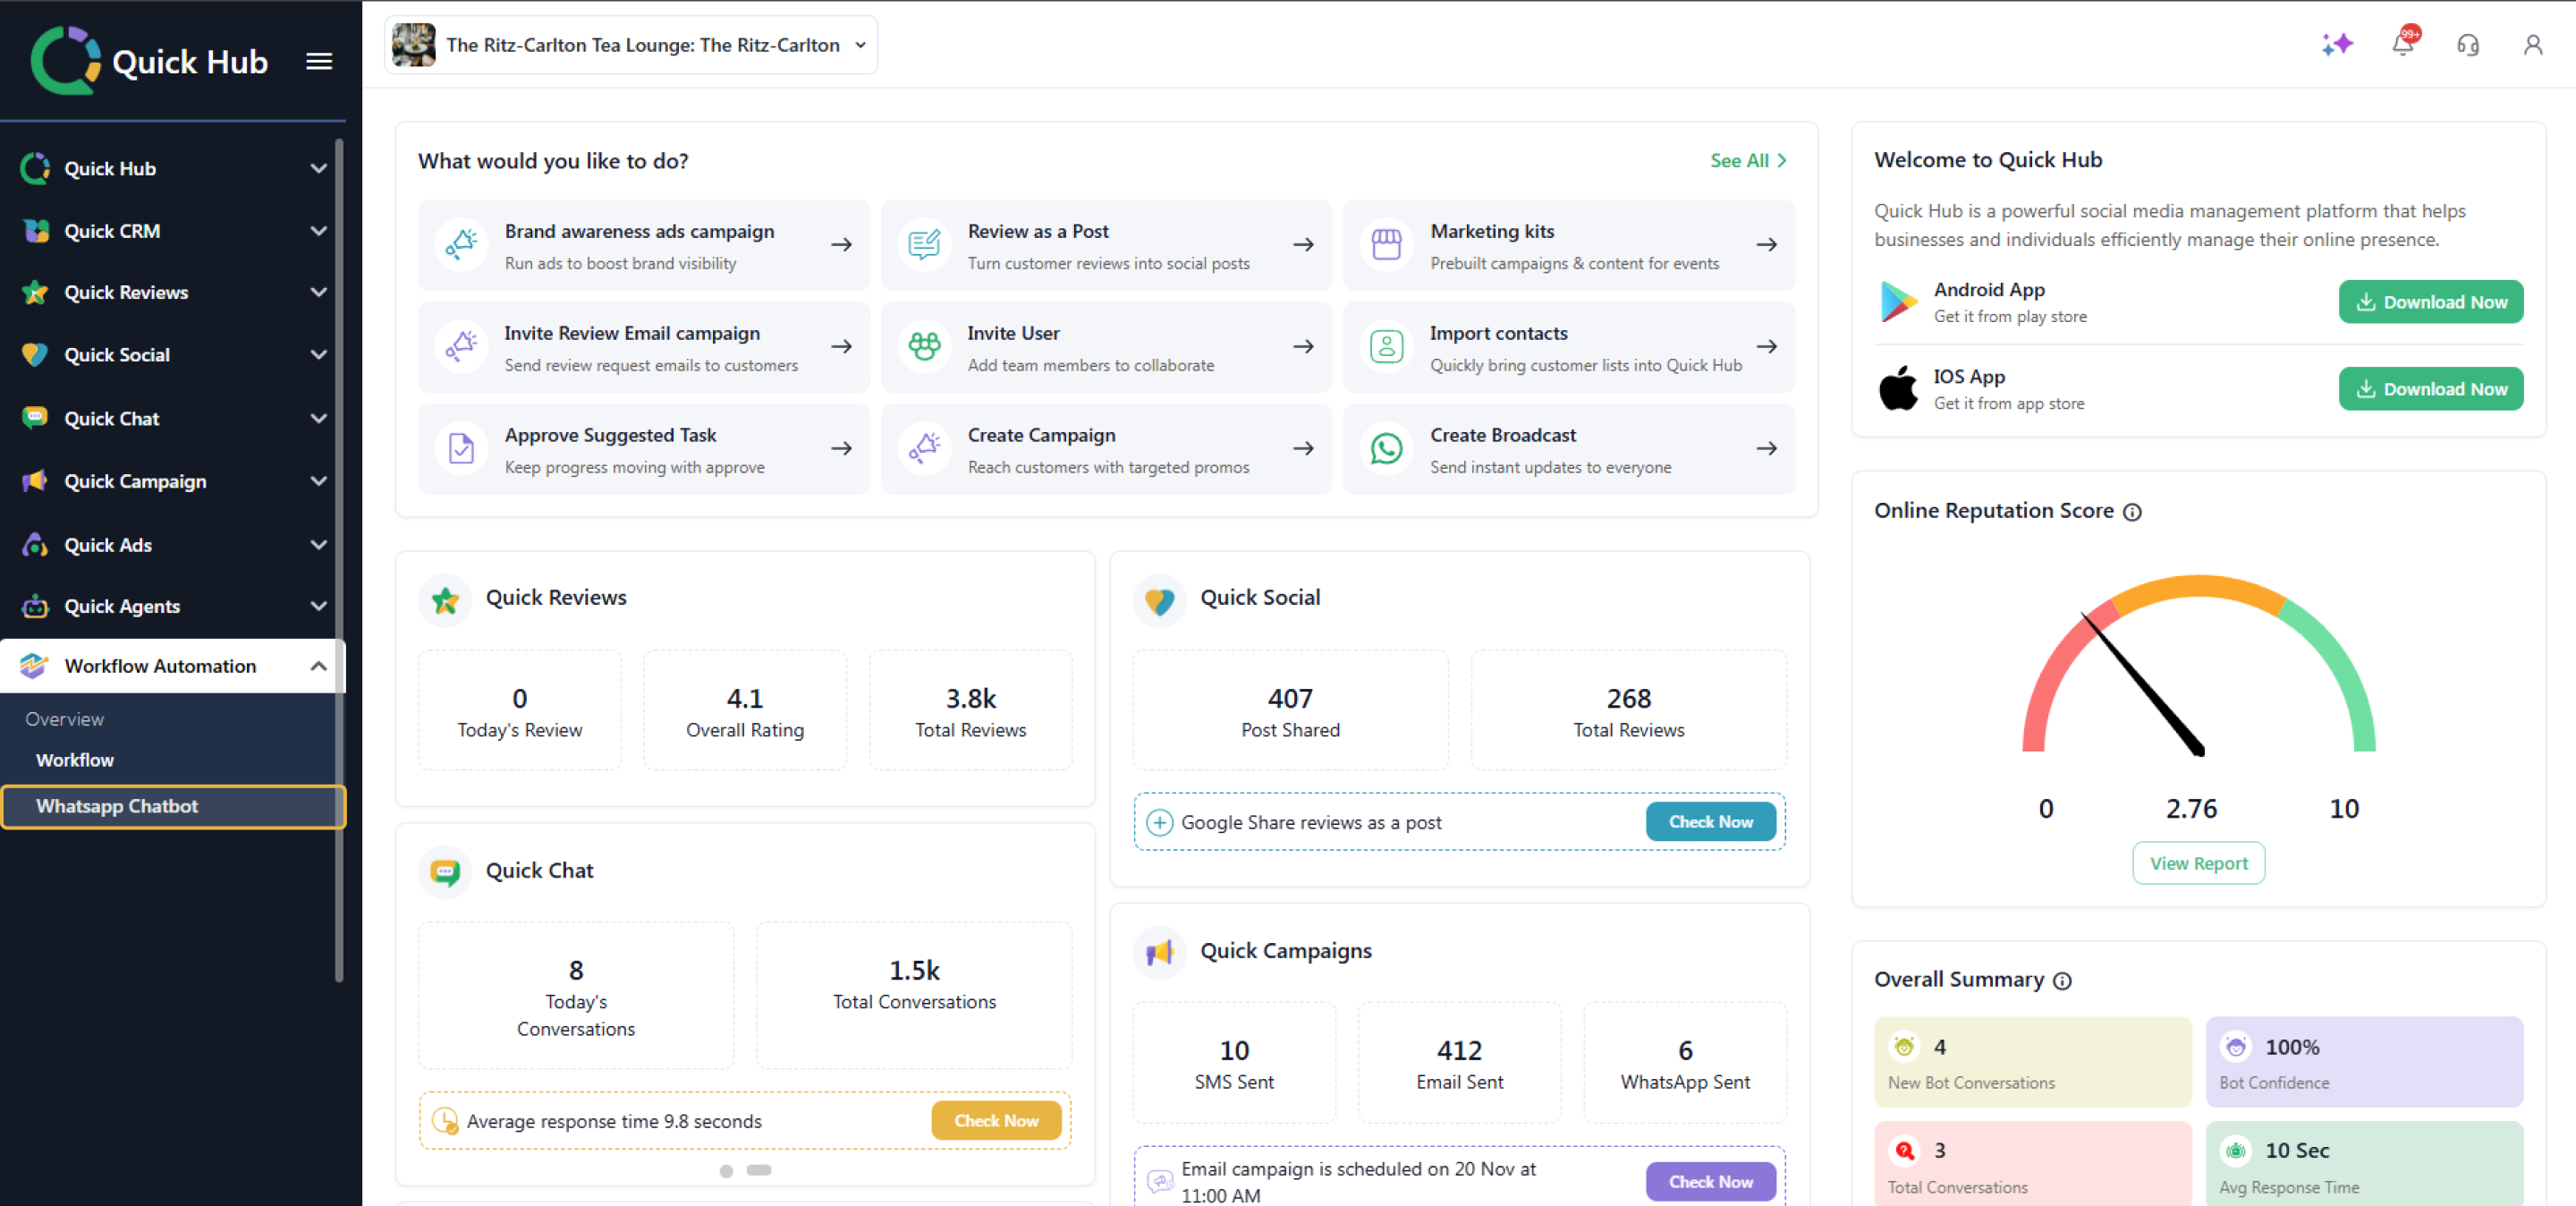Open the user profile icon
The height and width of the screenshot is (1206, 2576).
click(x=2532, y=45)
